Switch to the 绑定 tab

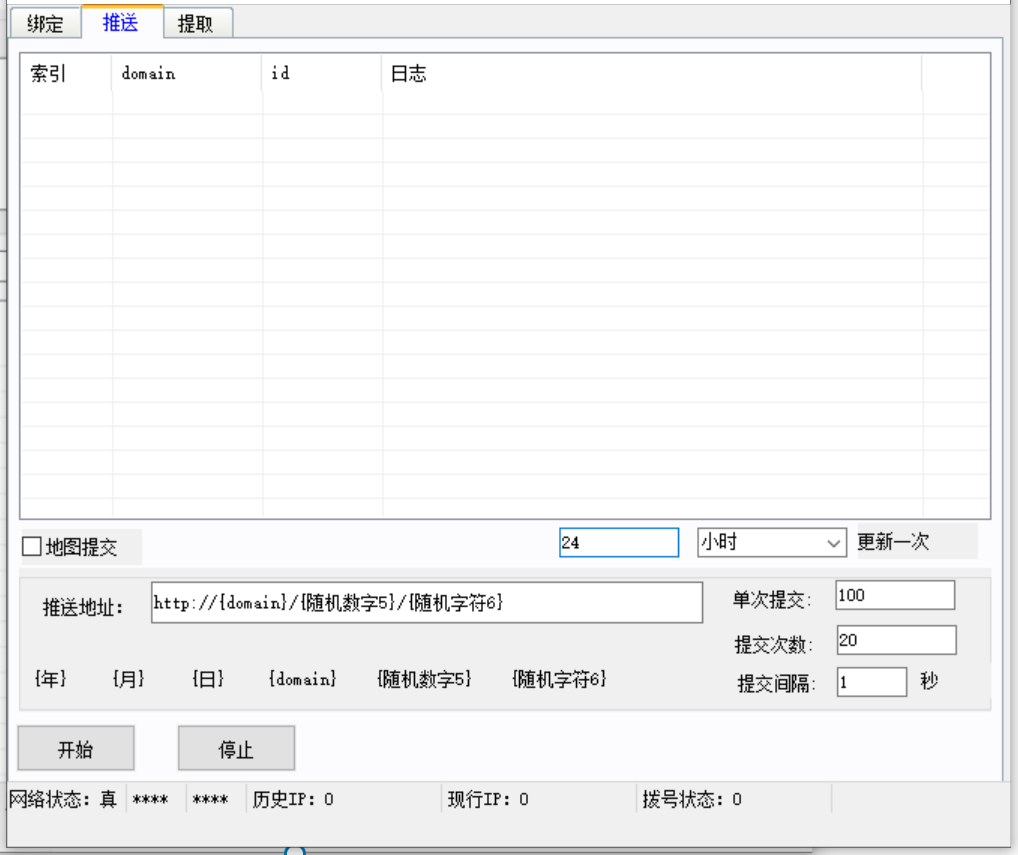[45, 24]
